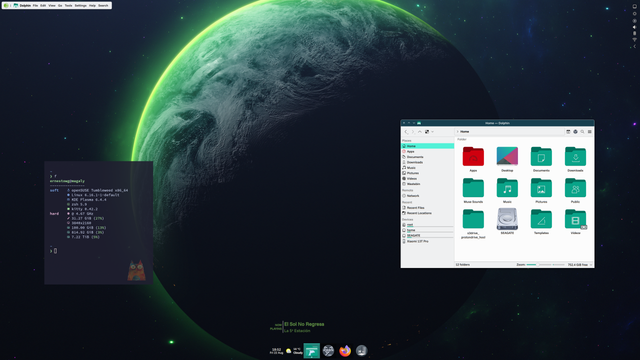This screenshot has width=640, height=360.
Task: Click the free space indicator in status bar
Action: 578,265
